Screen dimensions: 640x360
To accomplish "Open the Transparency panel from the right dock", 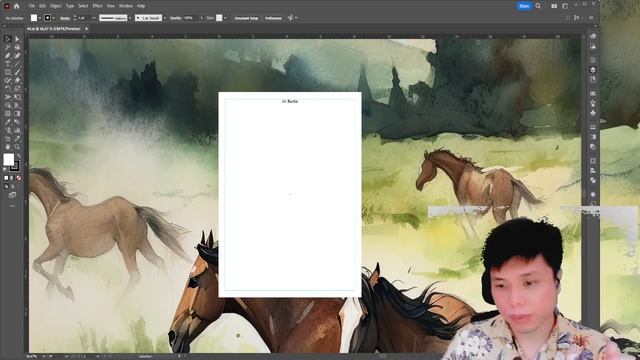I will point(593,147).
